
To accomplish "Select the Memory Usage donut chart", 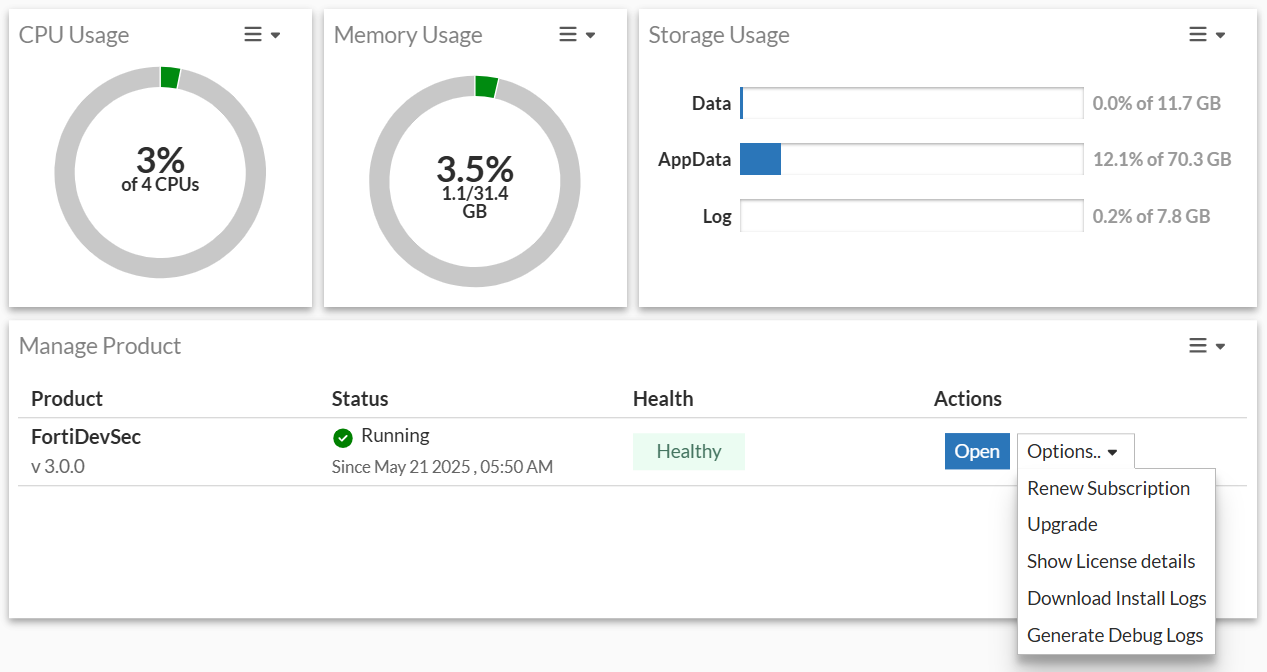I will [x=475, y=180].
